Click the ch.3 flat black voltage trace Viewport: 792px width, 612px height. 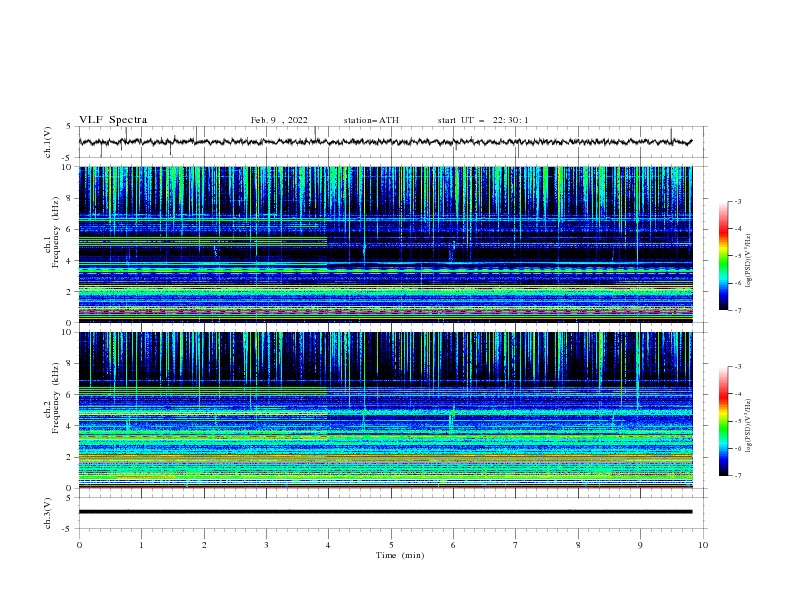point(385,512)
